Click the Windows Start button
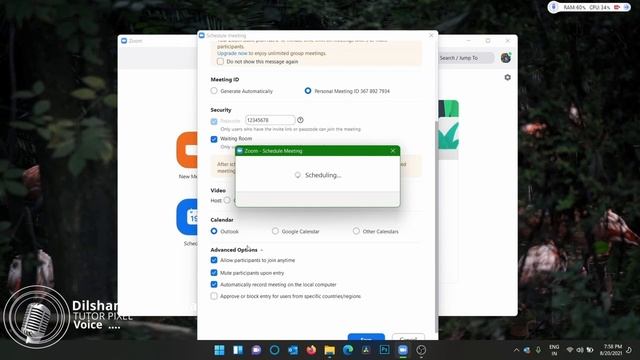This screenshot has height=360, width=640. click(219, 350)
